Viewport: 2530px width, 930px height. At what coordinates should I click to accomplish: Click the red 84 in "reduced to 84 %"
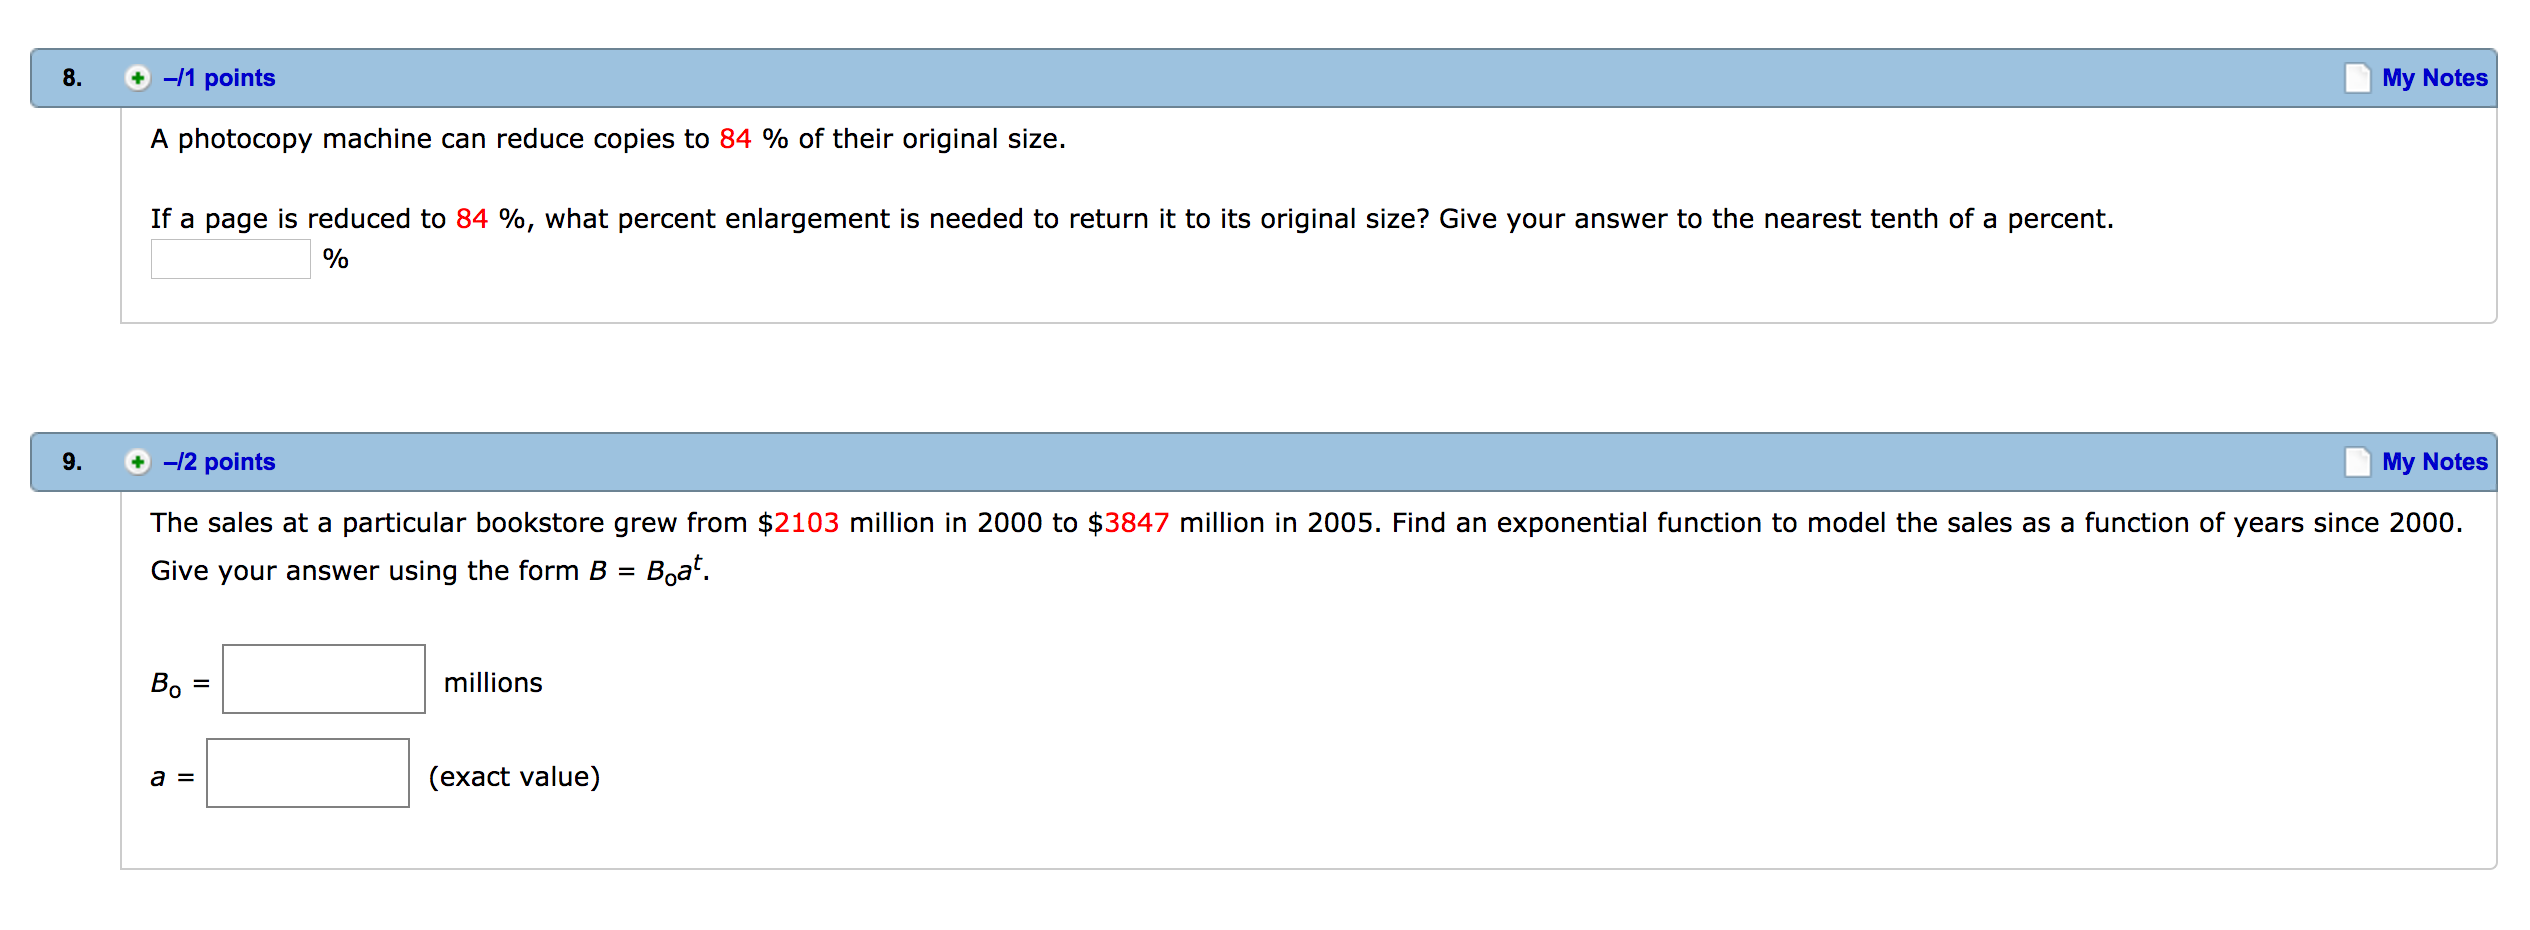coord(472,219)
